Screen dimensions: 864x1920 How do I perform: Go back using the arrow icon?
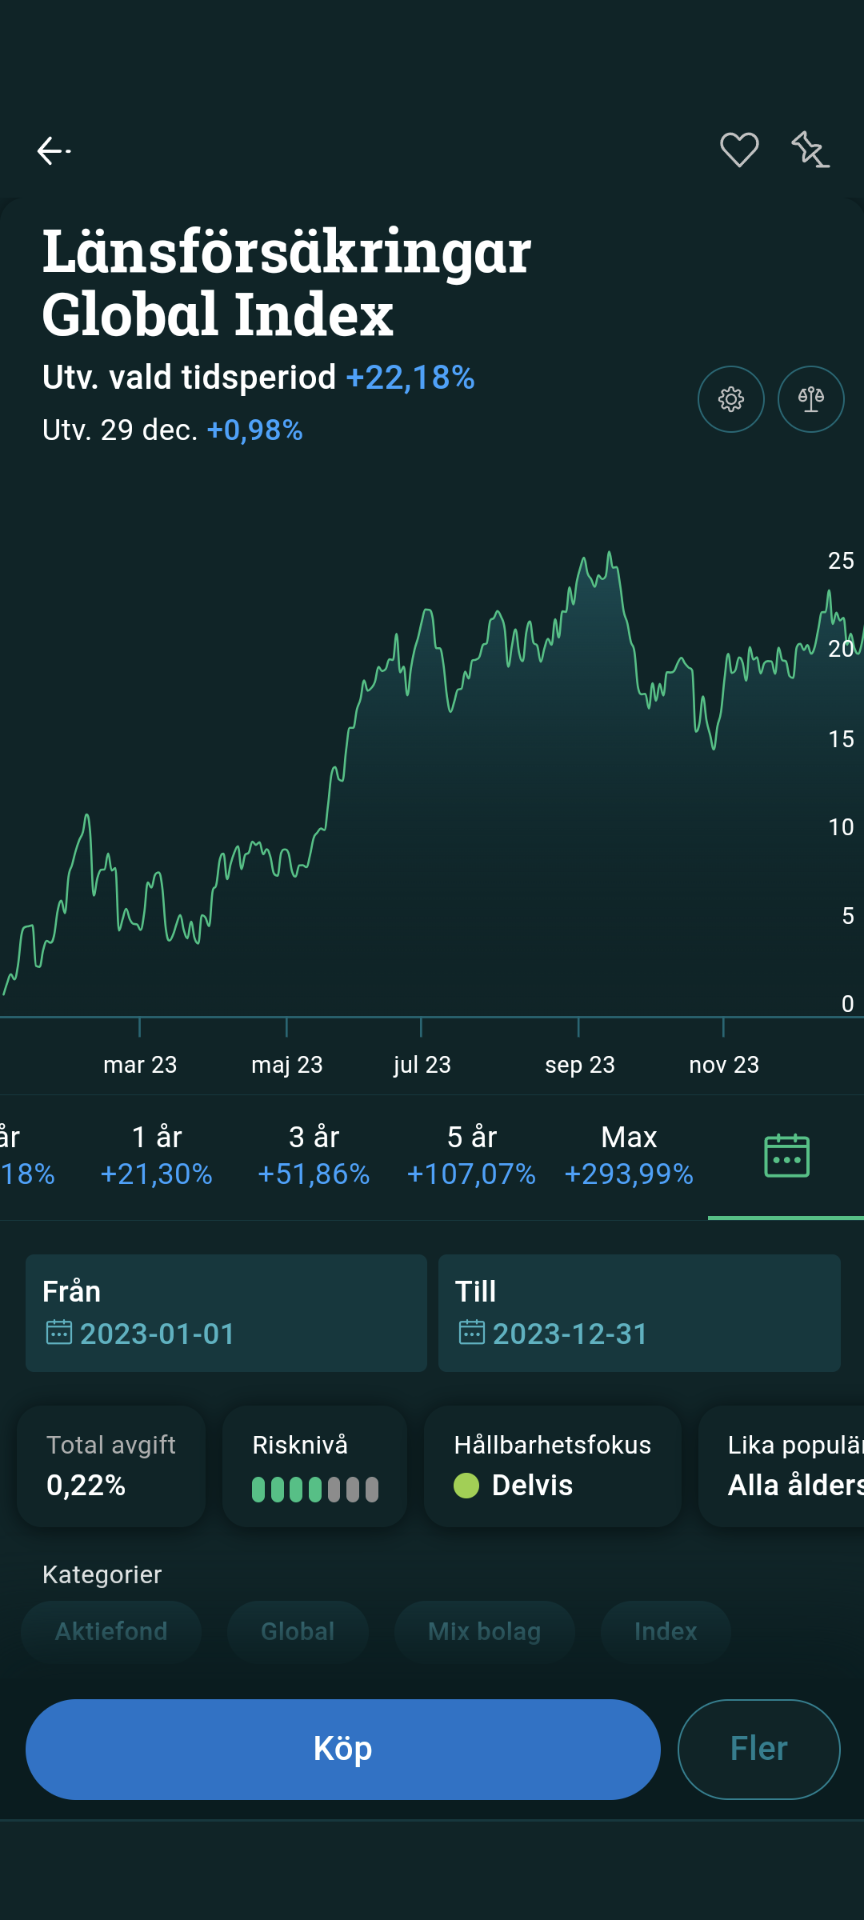[54, 151]
